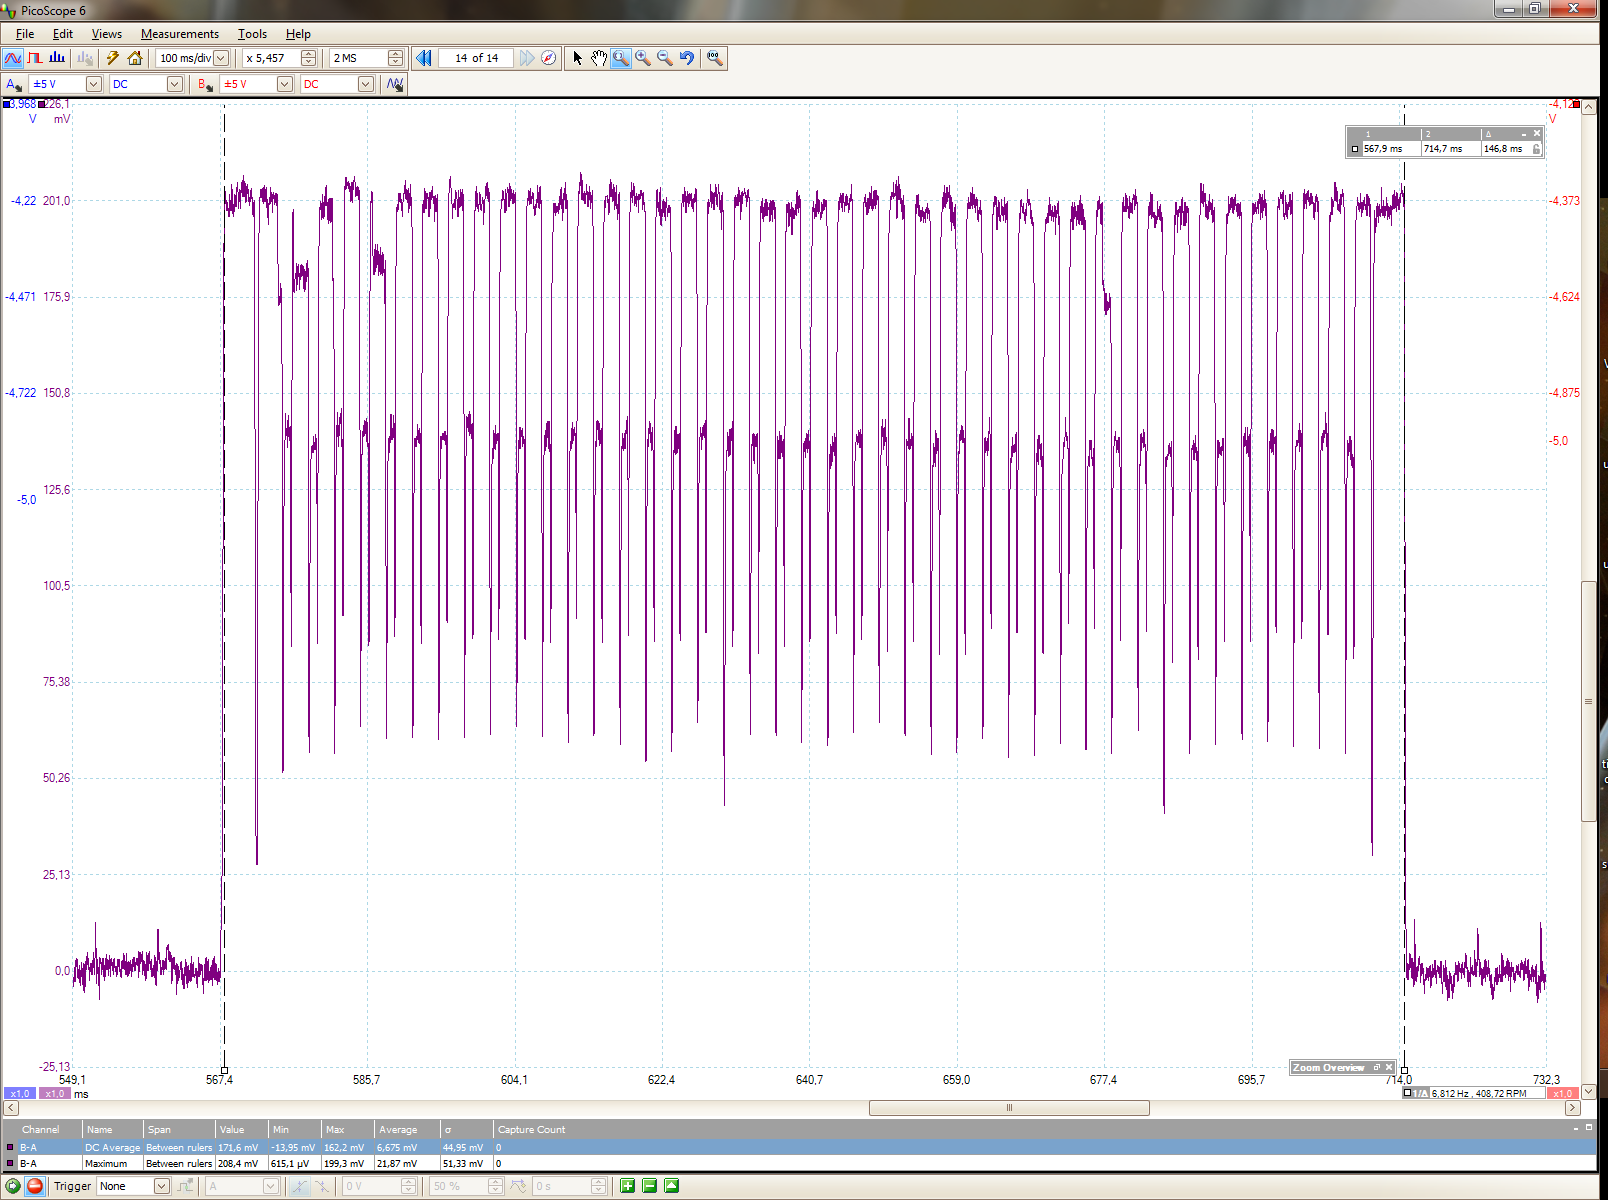Open Channel A options button

click(x=14, y=84)
